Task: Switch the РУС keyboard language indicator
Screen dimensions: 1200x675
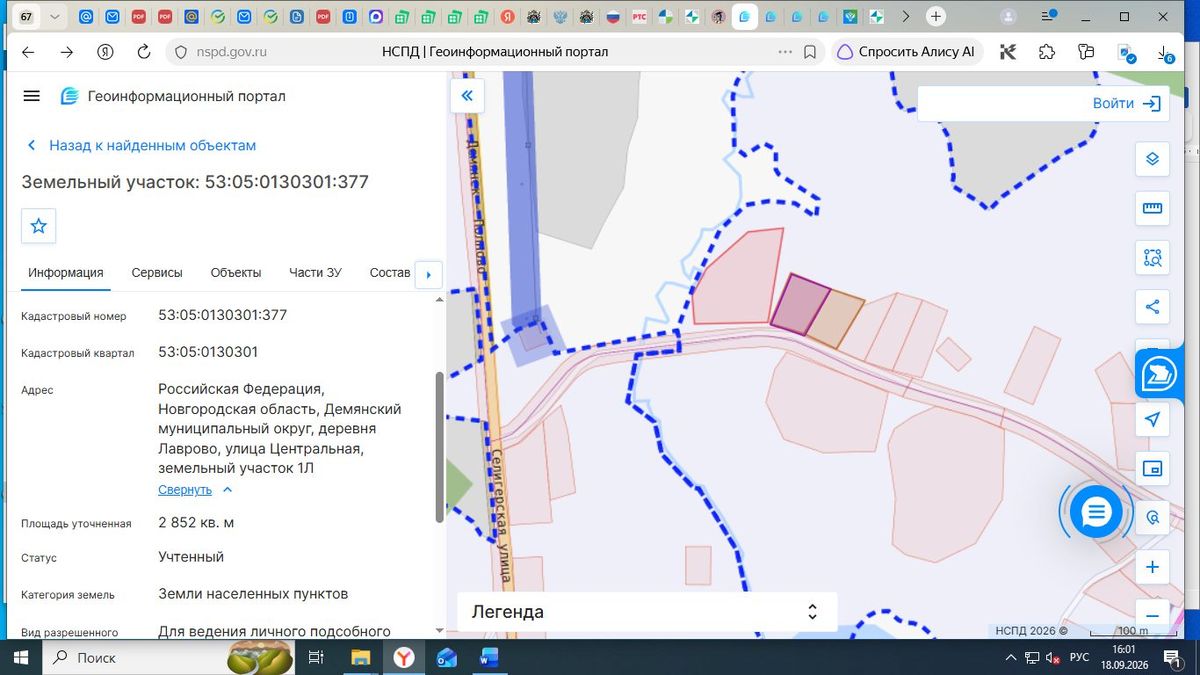Action: [x=1079, y=657]
